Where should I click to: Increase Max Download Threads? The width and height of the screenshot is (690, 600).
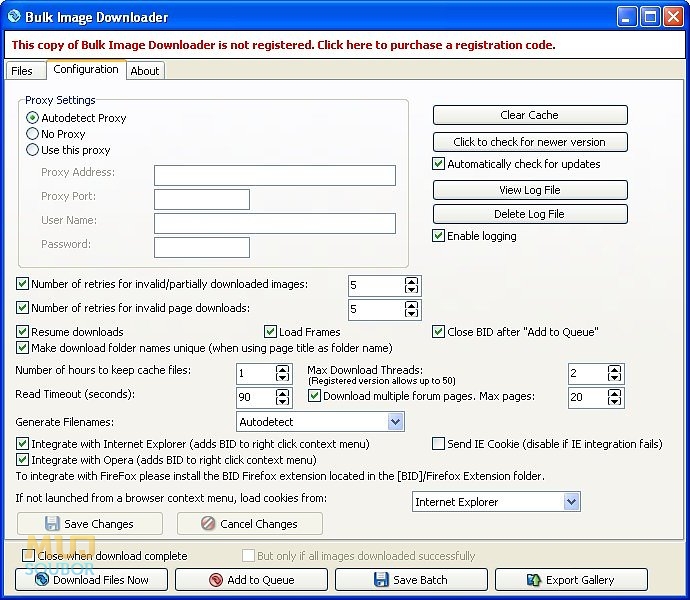tap(614, 369)
